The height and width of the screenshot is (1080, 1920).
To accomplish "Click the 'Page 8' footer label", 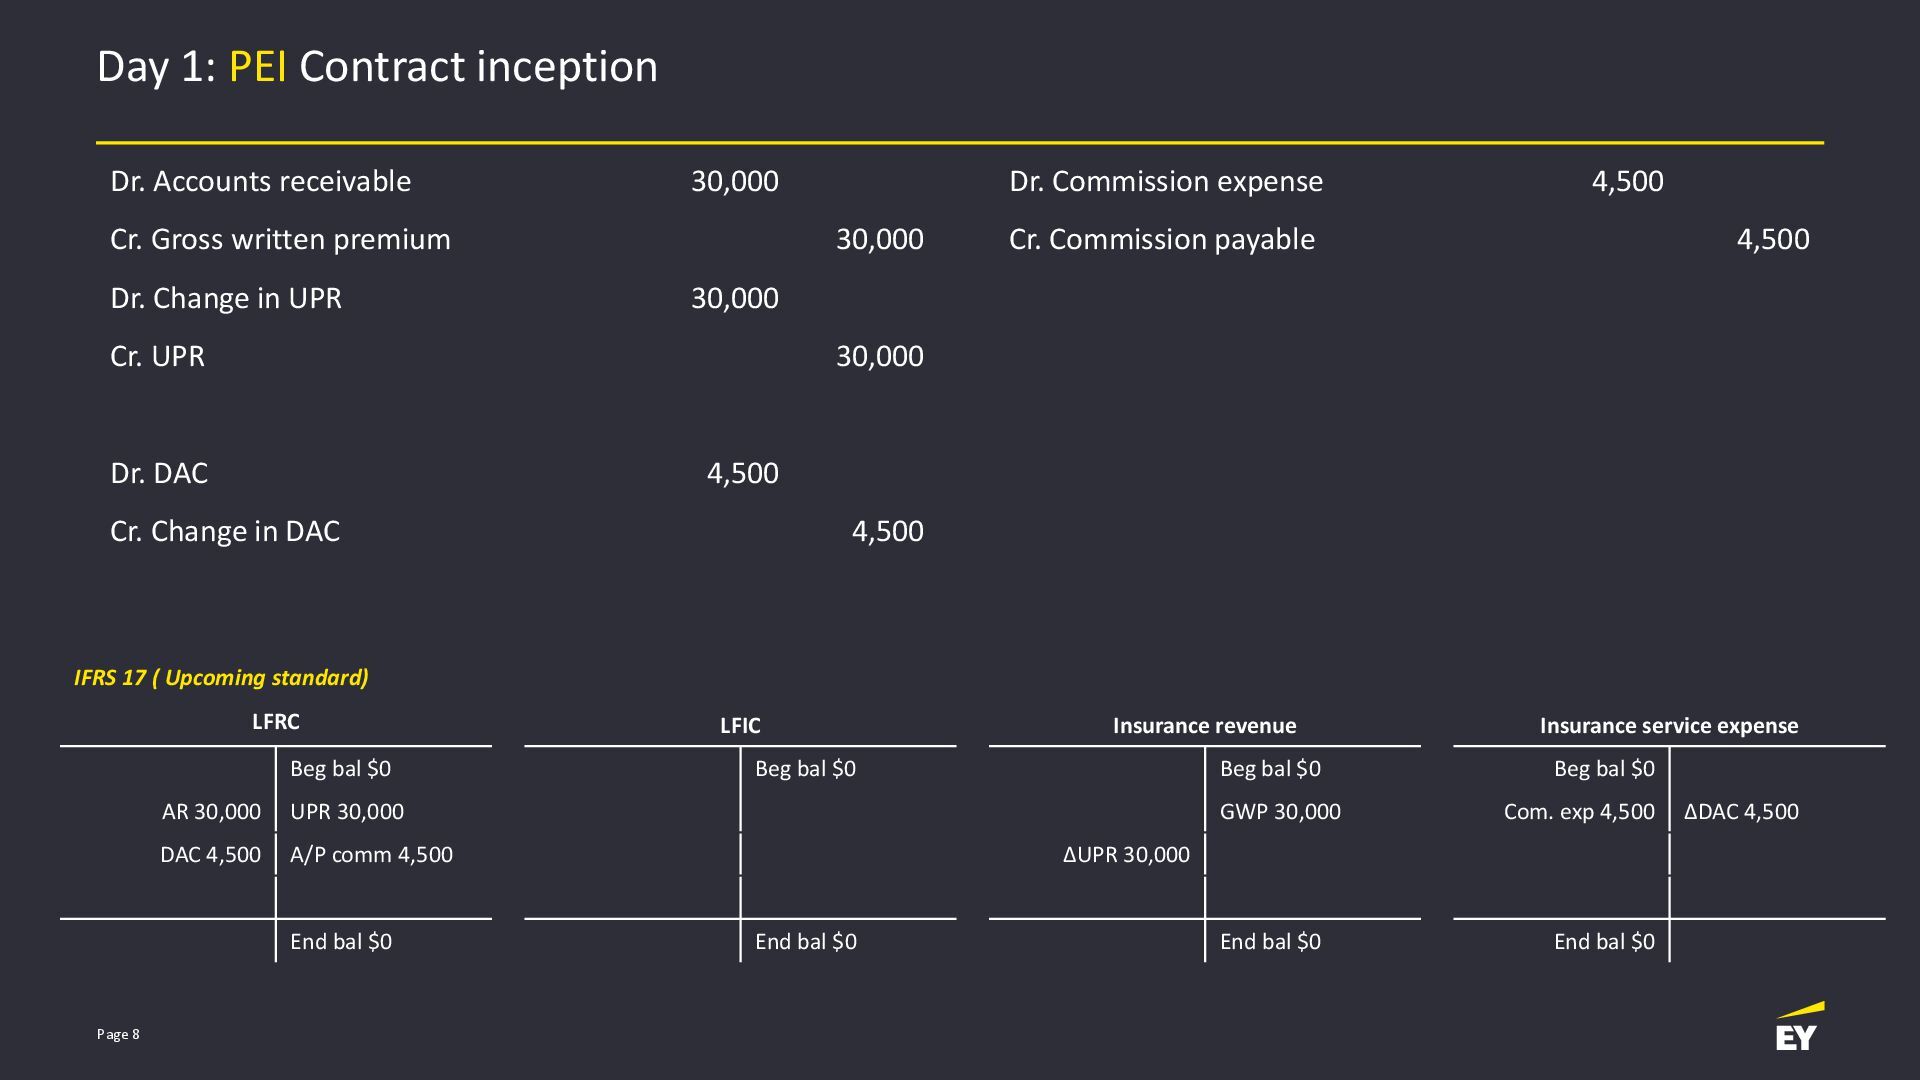I will pos(118,1034).
